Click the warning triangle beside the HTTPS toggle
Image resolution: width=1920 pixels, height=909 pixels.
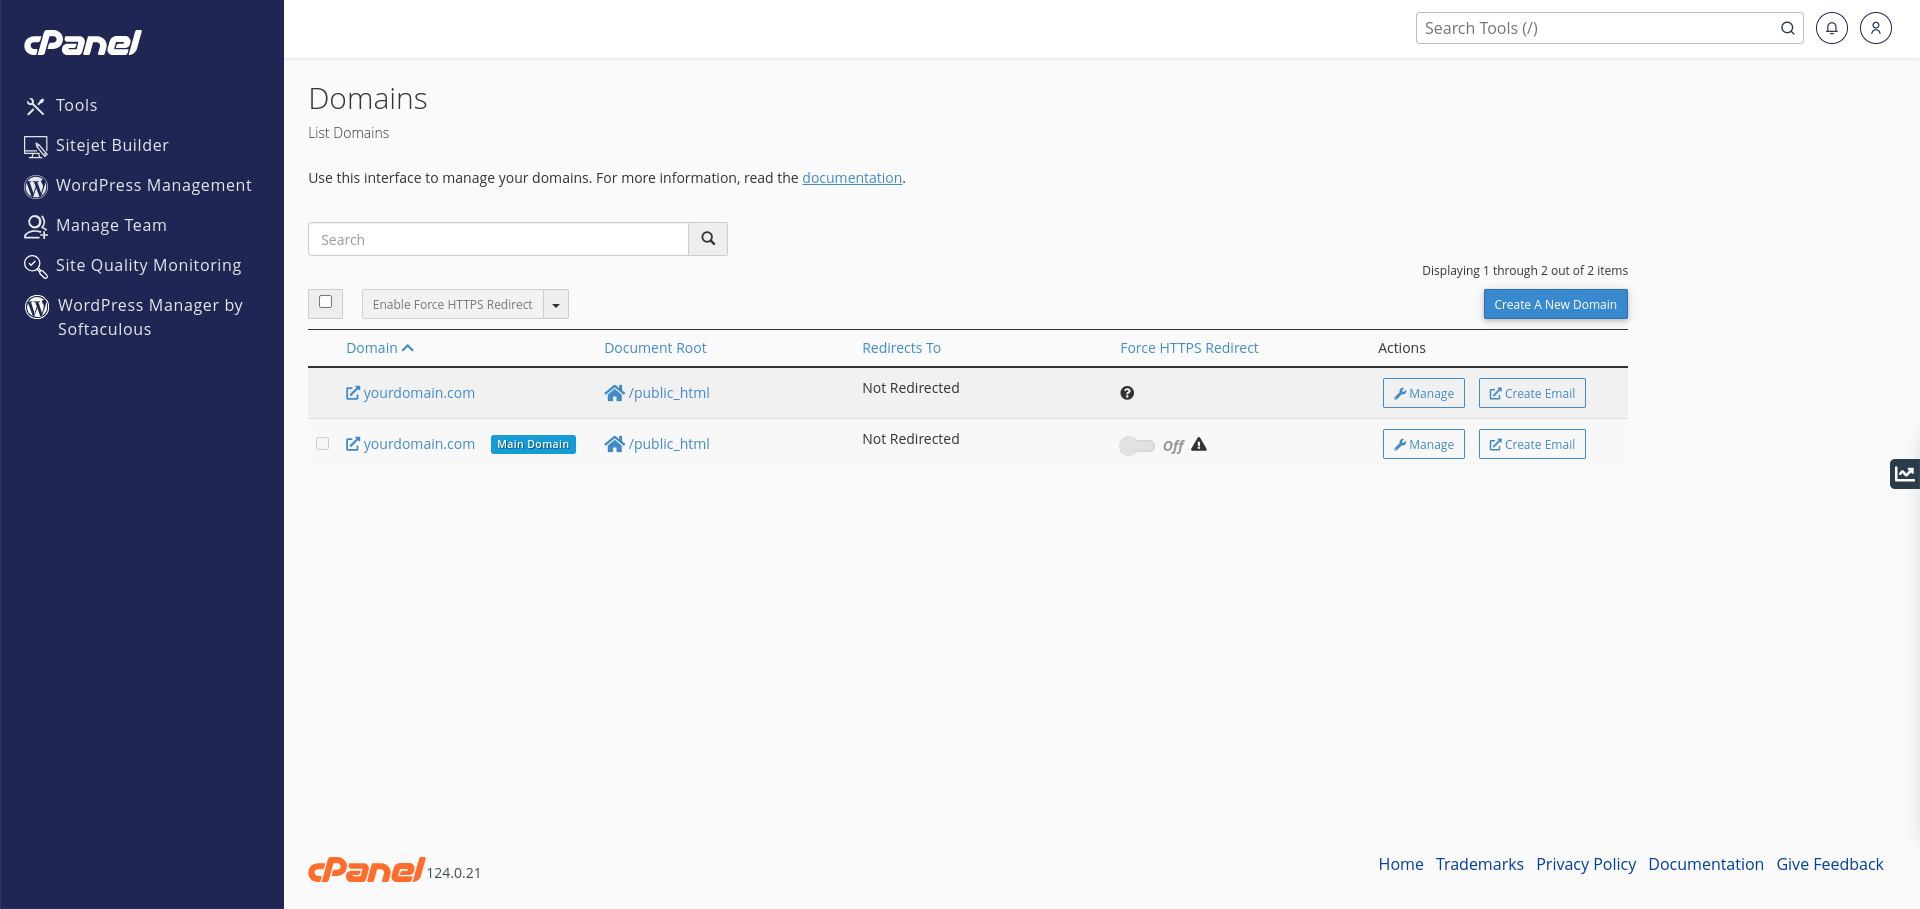(1199, 445)
